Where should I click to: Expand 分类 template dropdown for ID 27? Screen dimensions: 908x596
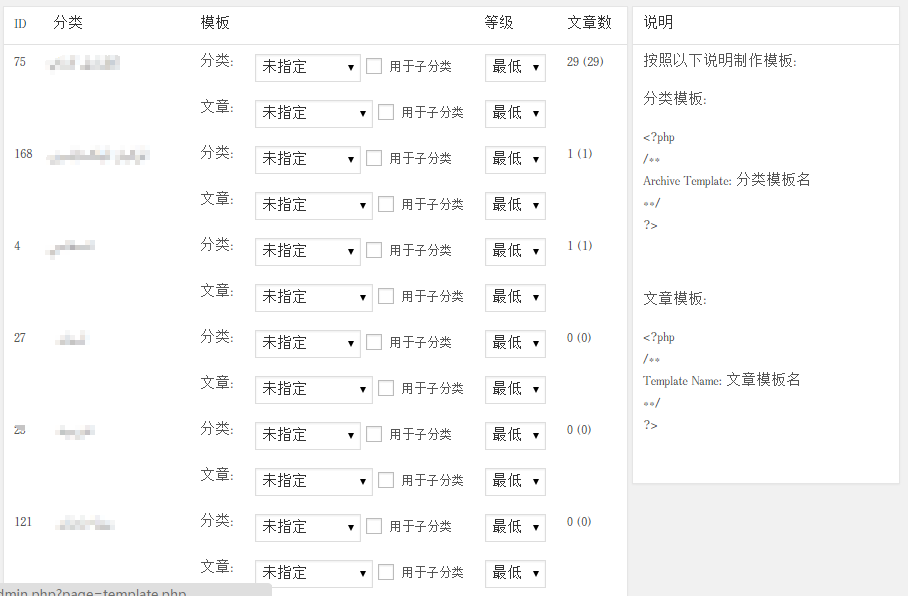307,343
